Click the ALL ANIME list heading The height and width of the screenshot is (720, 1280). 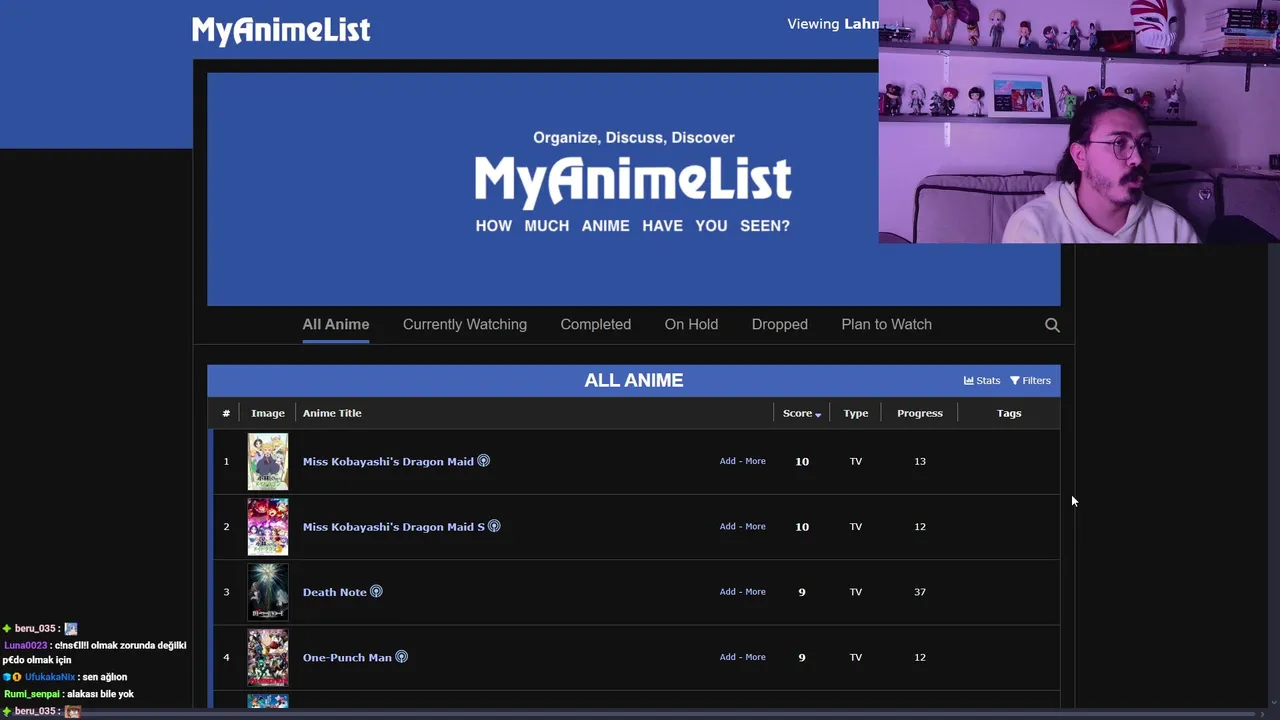634,381
